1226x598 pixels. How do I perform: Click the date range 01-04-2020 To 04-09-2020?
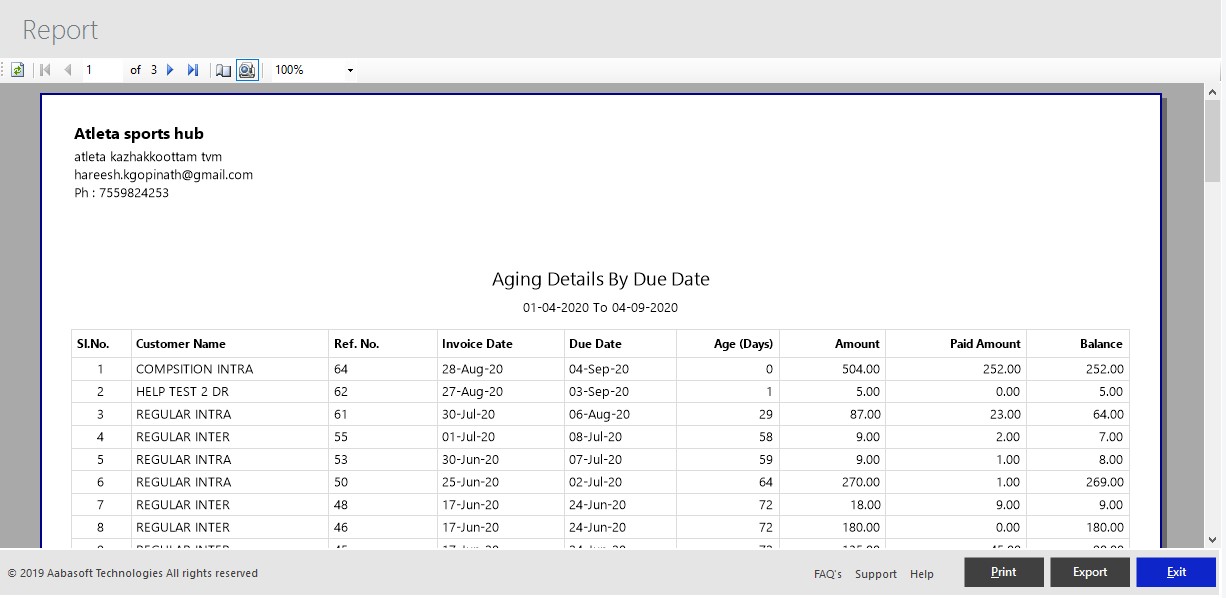pyautogui.click(x=600, y=308)
